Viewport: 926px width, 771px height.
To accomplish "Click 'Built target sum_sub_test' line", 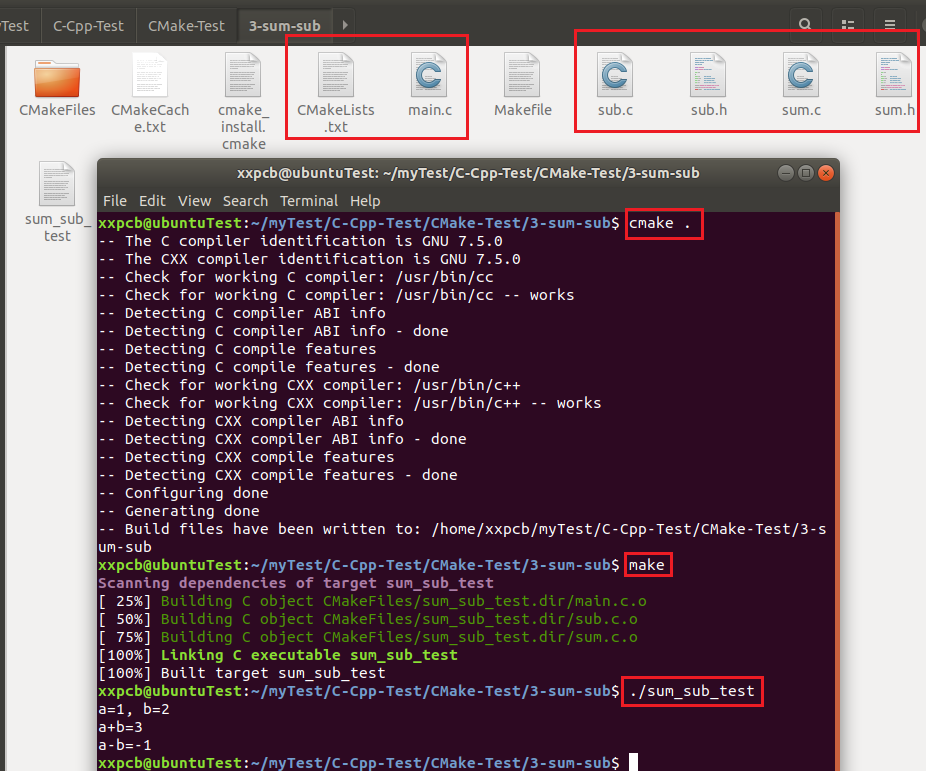I will click(273, 673).
